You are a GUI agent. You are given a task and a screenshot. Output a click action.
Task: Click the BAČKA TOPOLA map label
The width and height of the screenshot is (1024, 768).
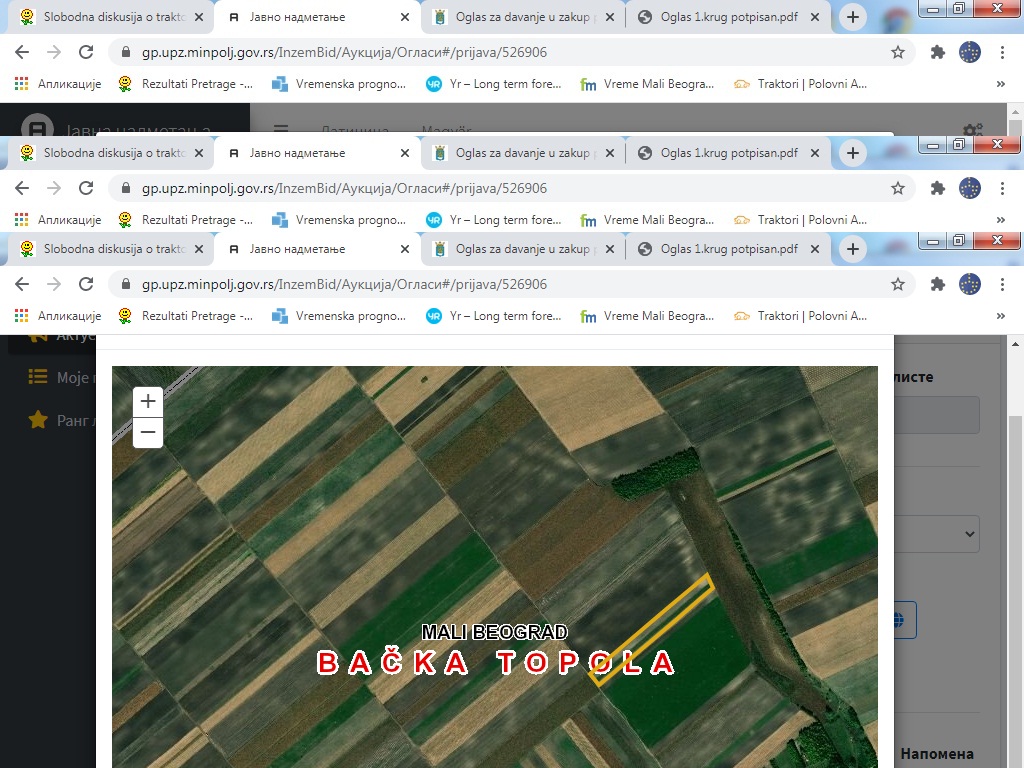[x=496, y=663]
